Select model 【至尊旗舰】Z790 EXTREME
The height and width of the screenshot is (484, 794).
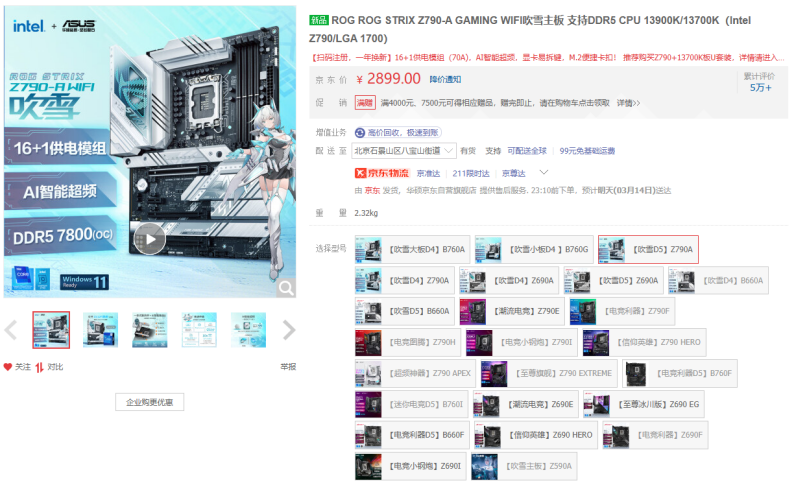coord(549,373)
